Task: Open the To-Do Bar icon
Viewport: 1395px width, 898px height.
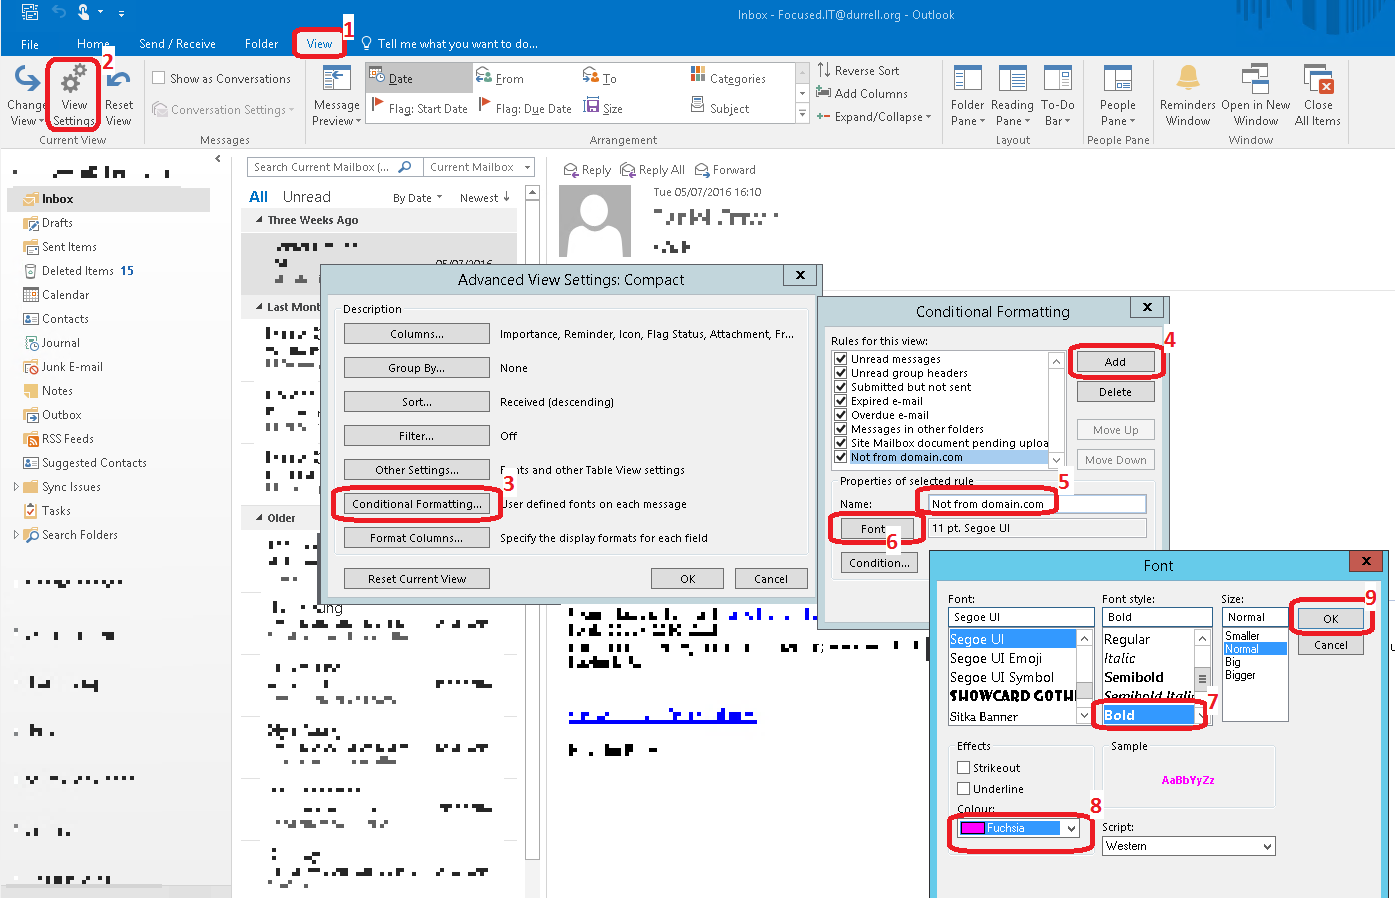Action: pyautogui.click(x=1057, y=80)
